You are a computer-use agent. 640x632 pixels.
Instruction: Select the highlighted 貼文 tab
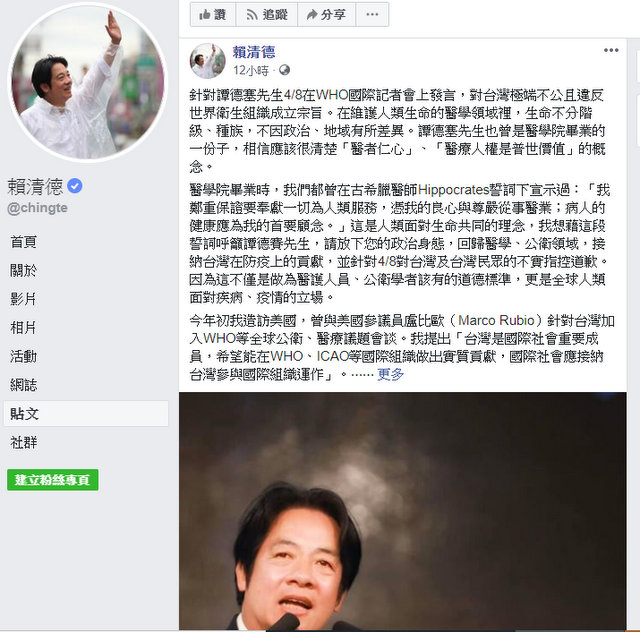(86, 414)
